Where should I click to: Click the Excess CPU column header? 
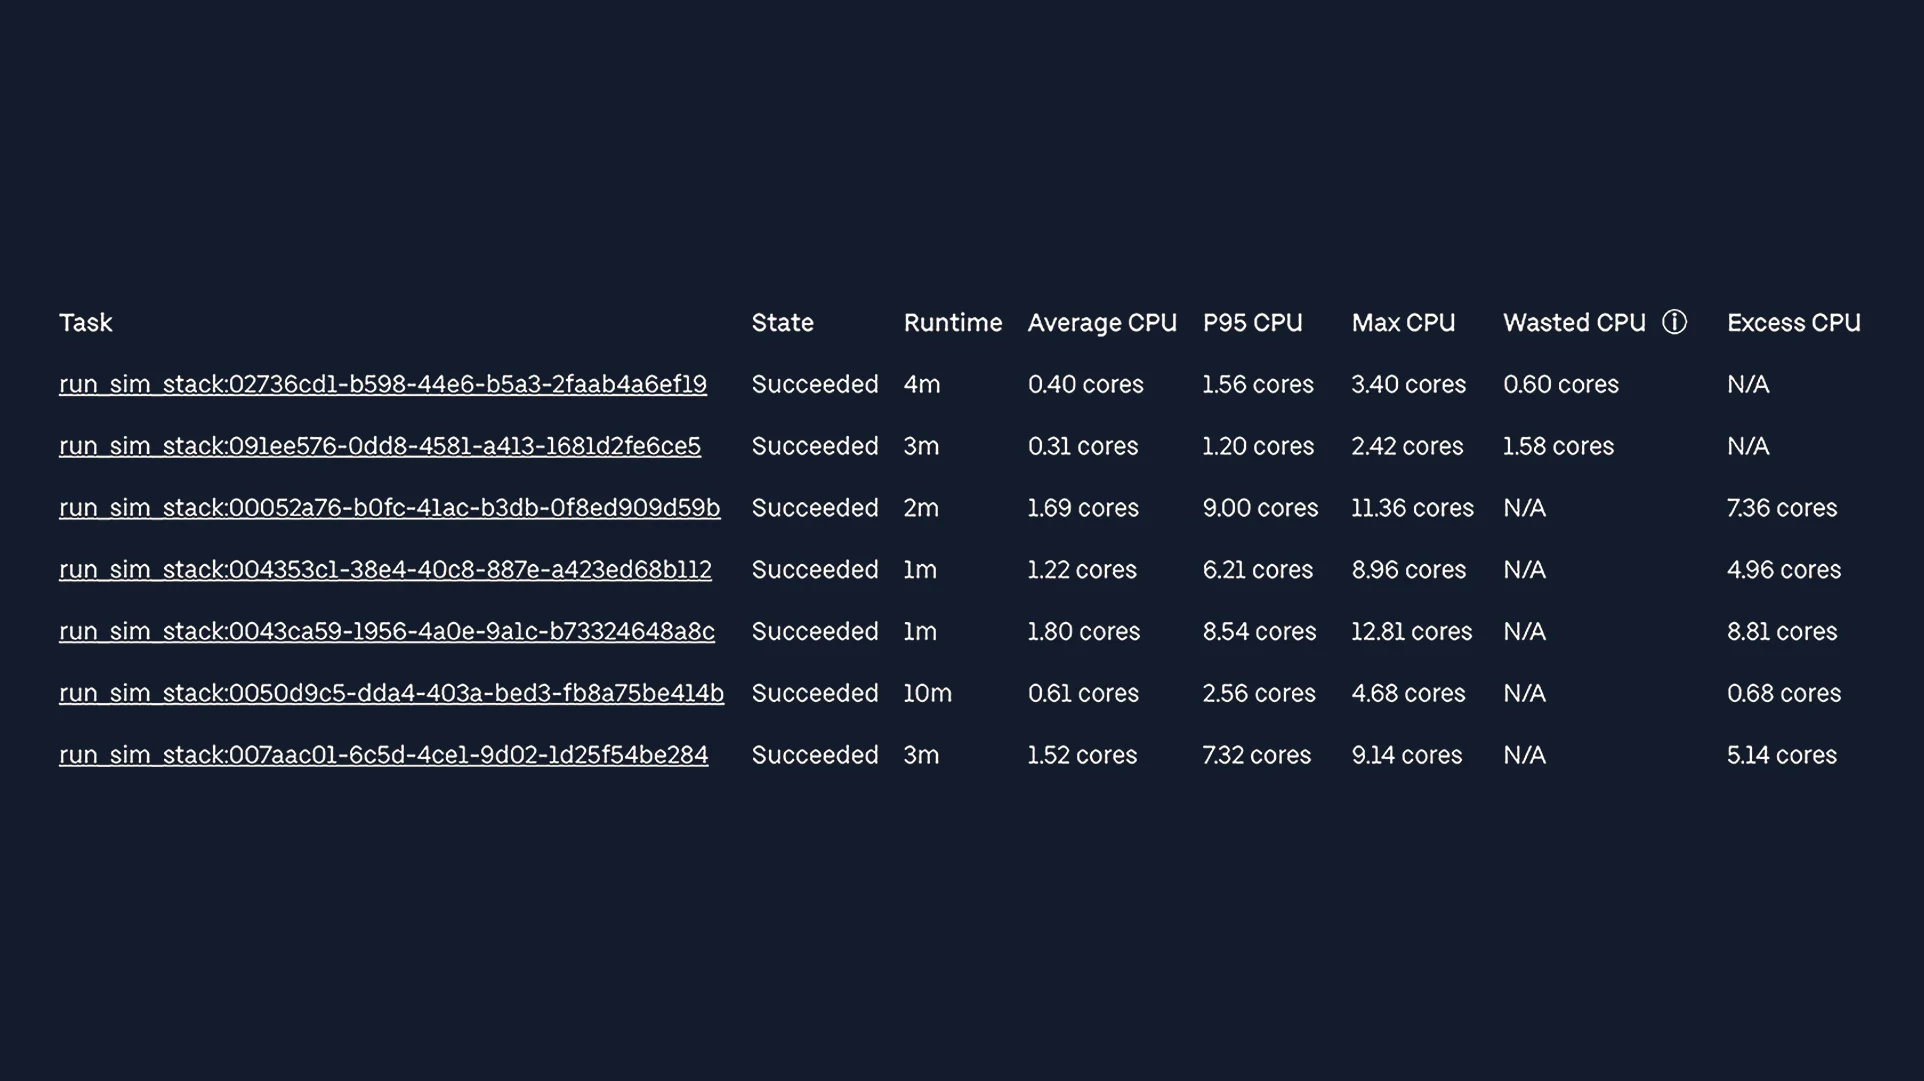click(x=1793, y=323)
